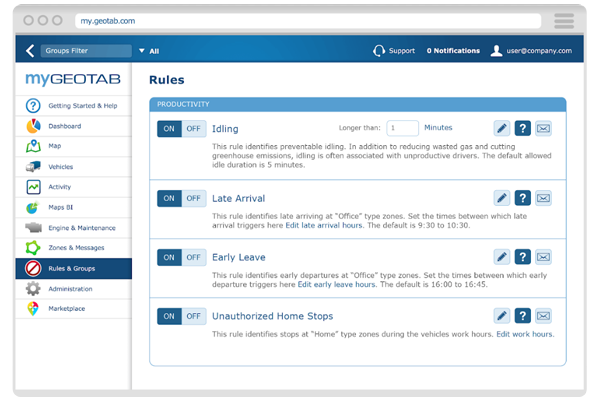Click the Longer than minutes input field

tap(402, 128)
